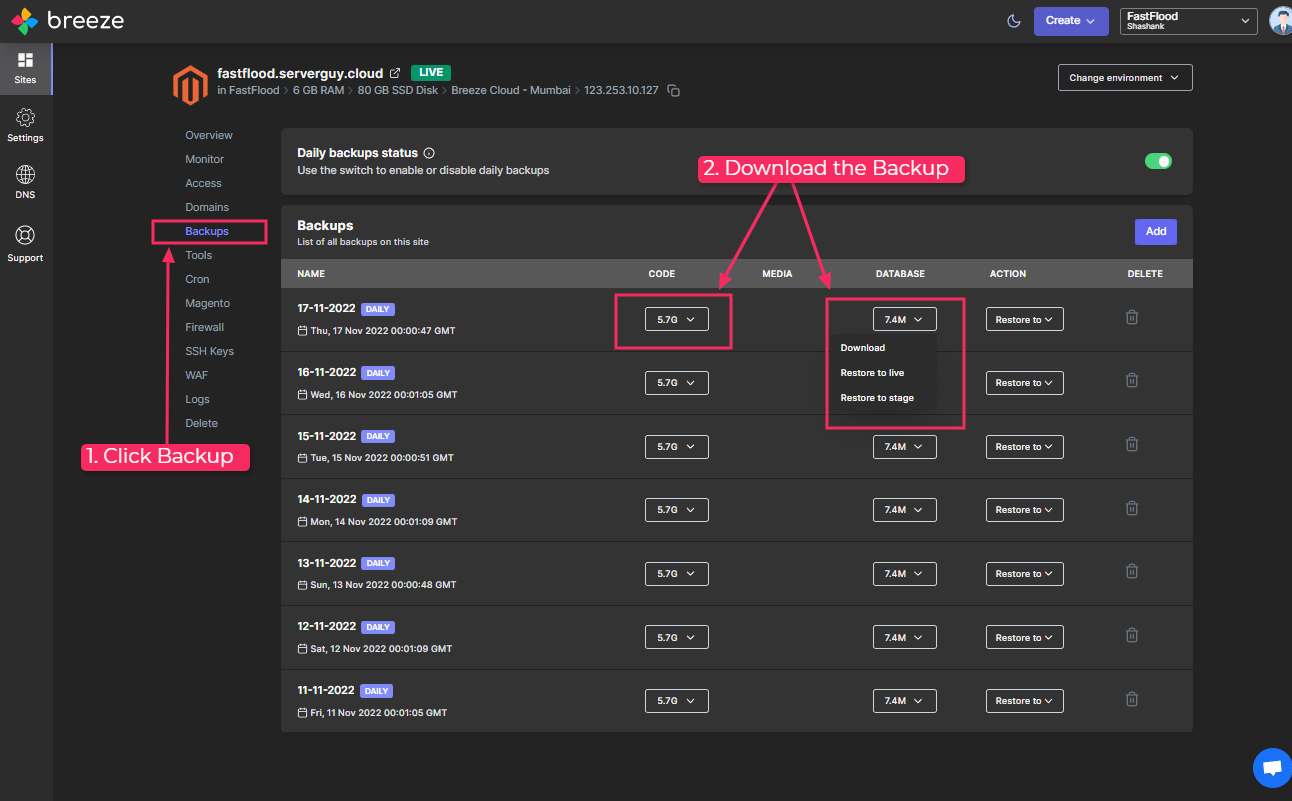This screenshot has width=1292, height=801.
Task: Delete the 11-11-2022 backup
Action: [1132, 699]
